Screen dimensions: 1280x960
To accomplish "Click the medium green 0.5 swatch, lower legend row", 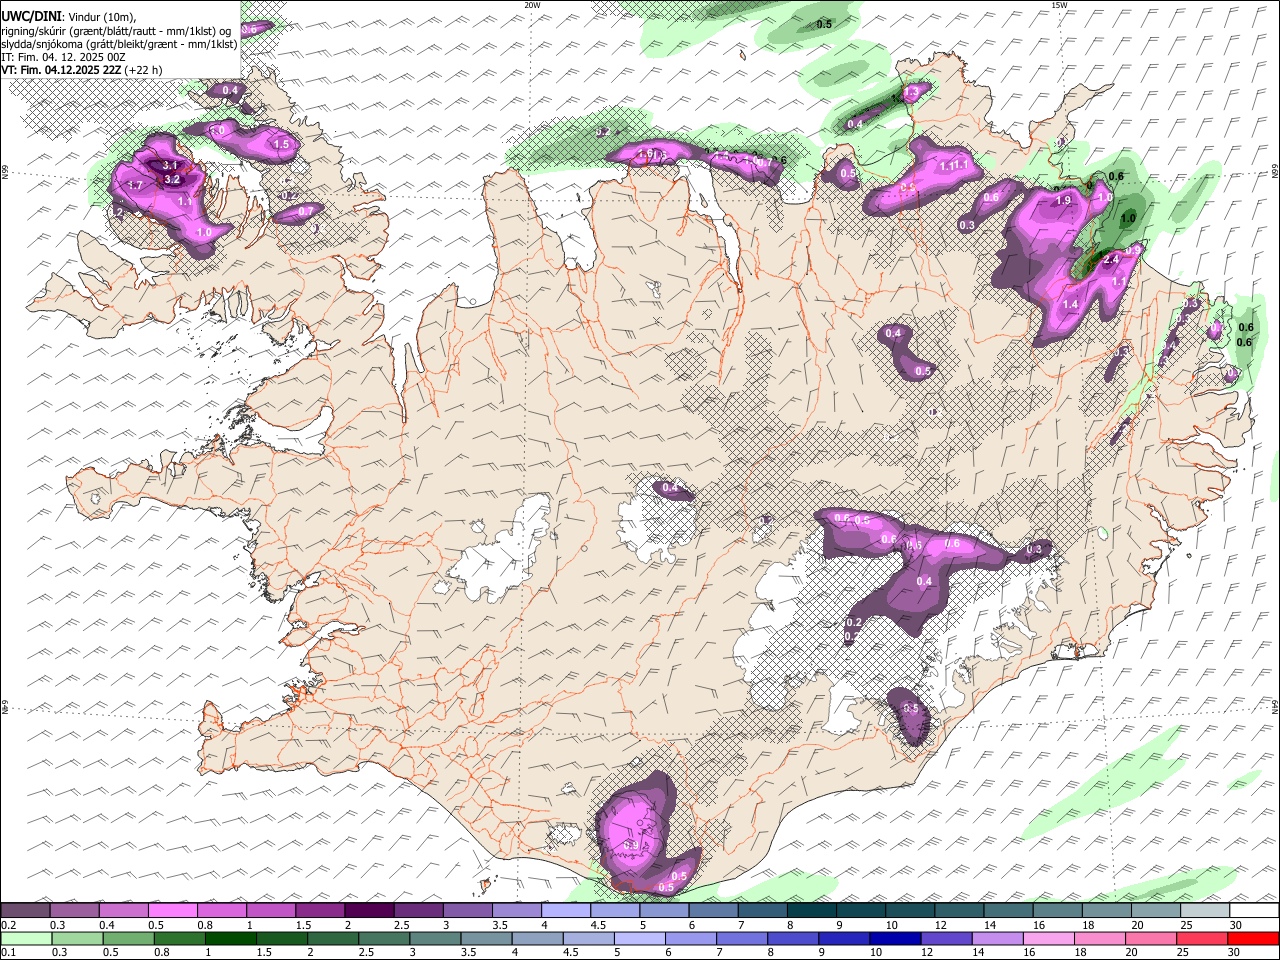I will pyautogui.click(x=128, y=938).
